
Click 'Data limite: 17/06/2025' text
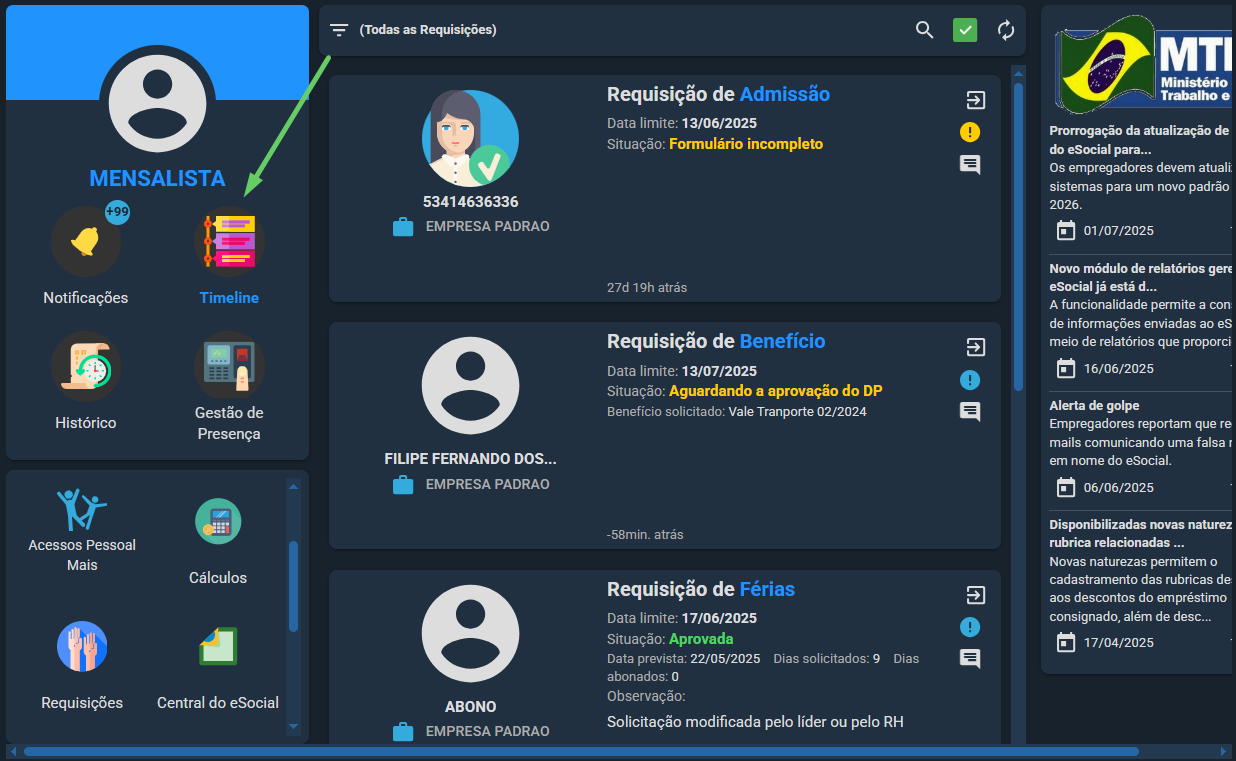tap(682, 618)
